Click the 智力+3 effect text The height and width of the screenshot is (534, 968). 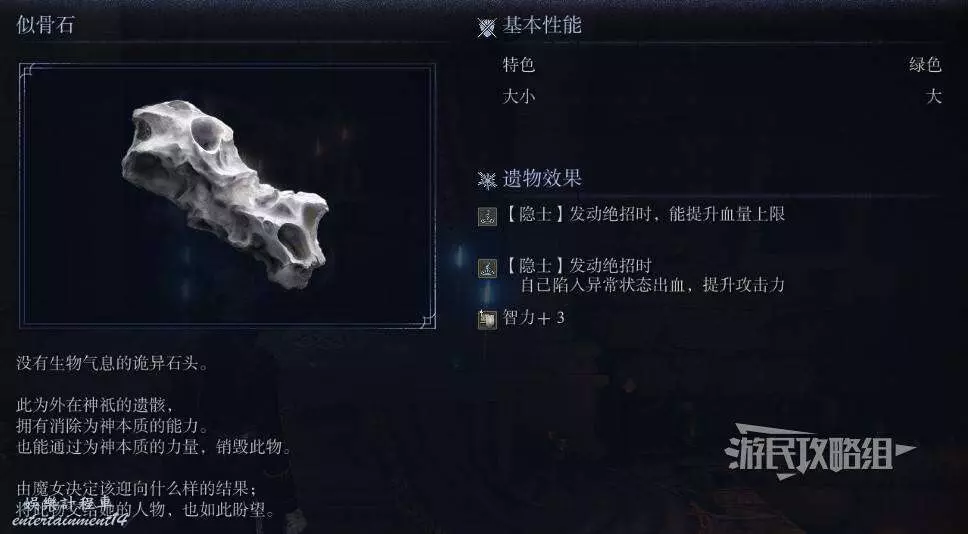pos(534,319)
